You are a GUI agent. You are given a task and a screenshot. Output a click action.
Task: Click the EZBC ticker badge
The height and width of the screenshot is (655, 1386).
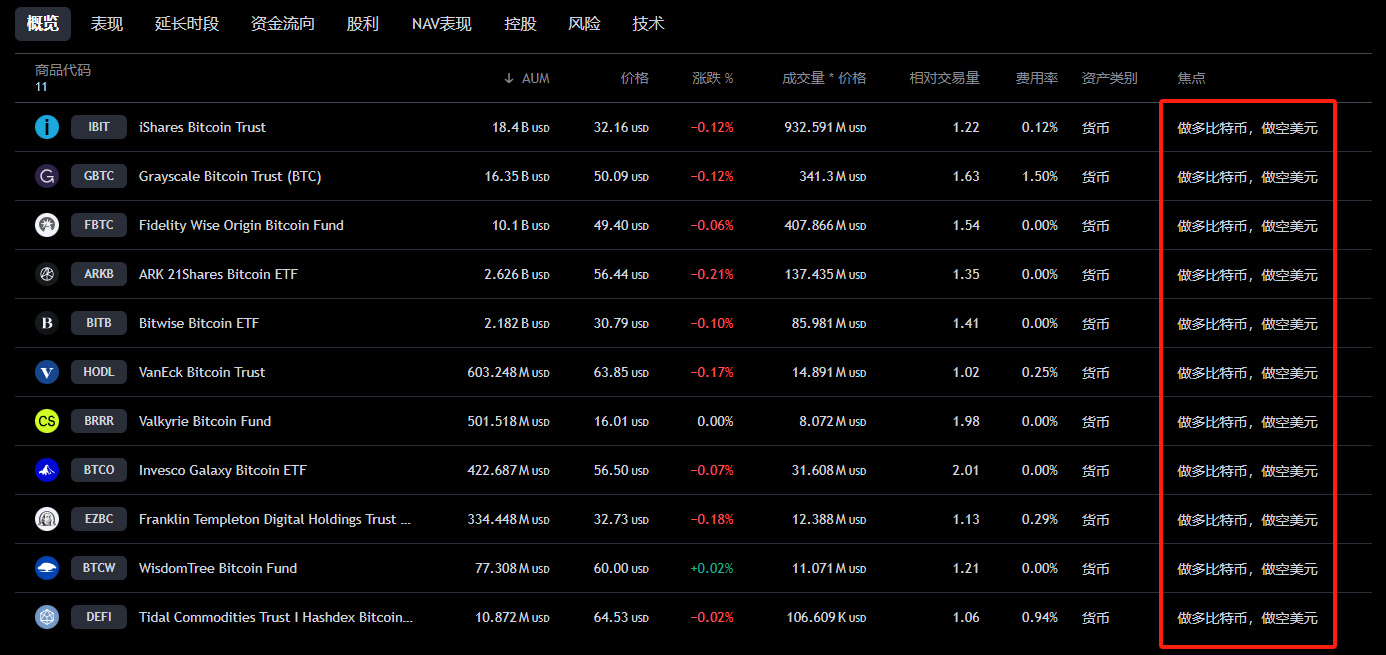99,519
